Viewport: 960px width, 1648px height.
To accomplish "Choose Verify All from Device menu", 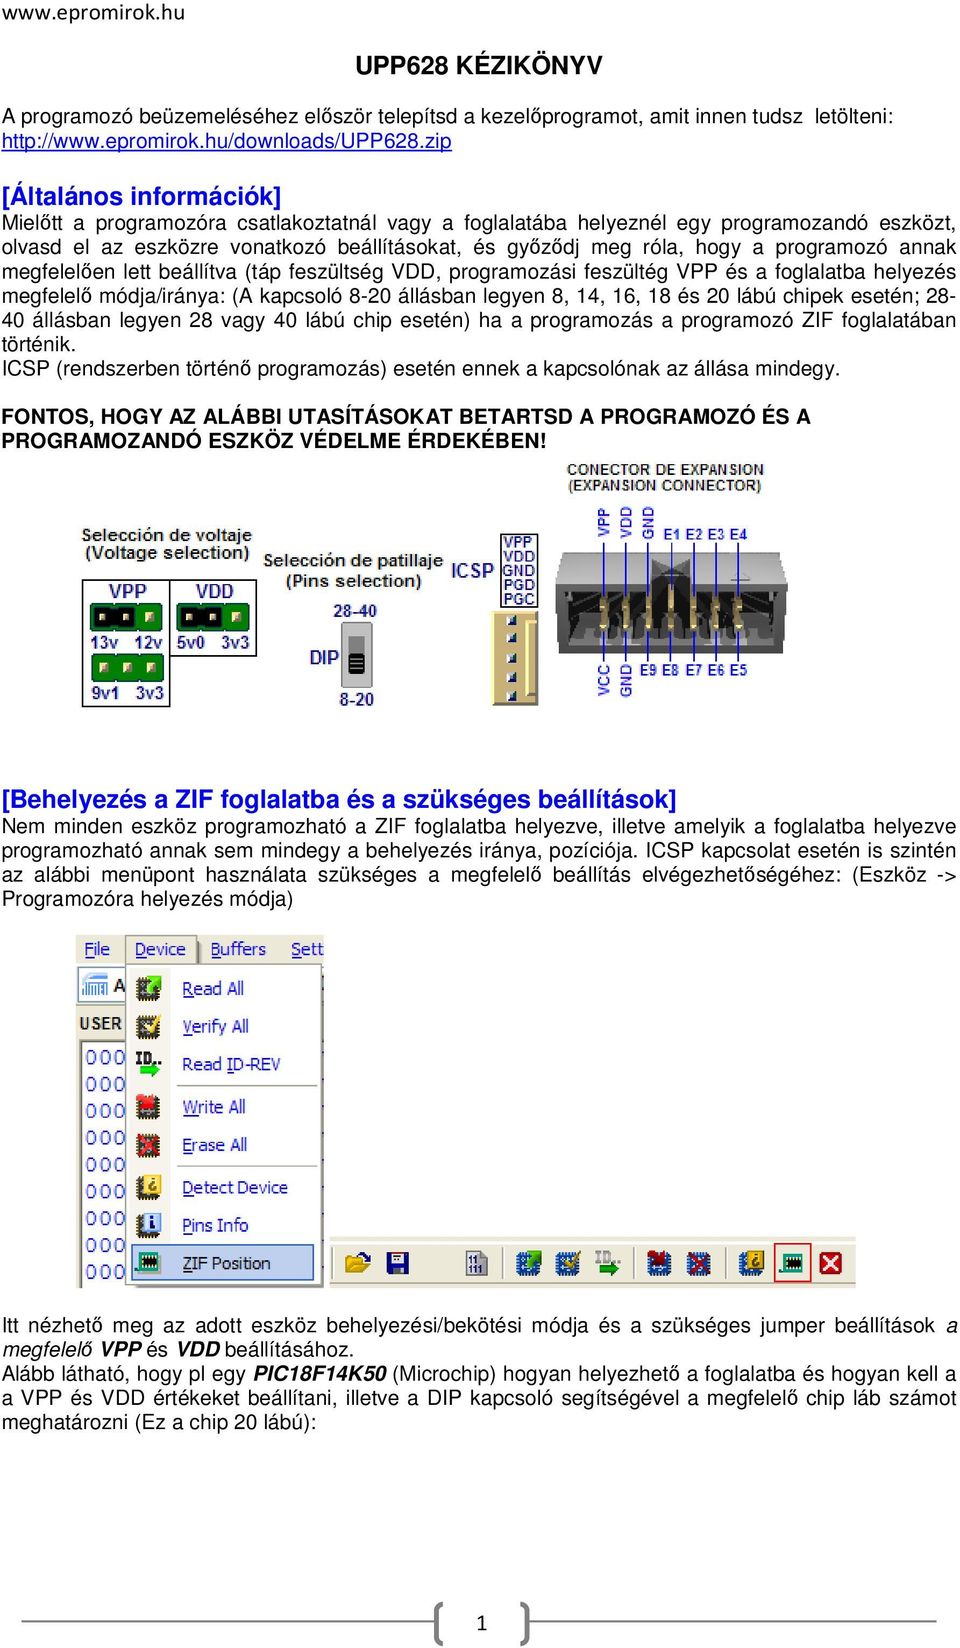I will point(215,1026).
